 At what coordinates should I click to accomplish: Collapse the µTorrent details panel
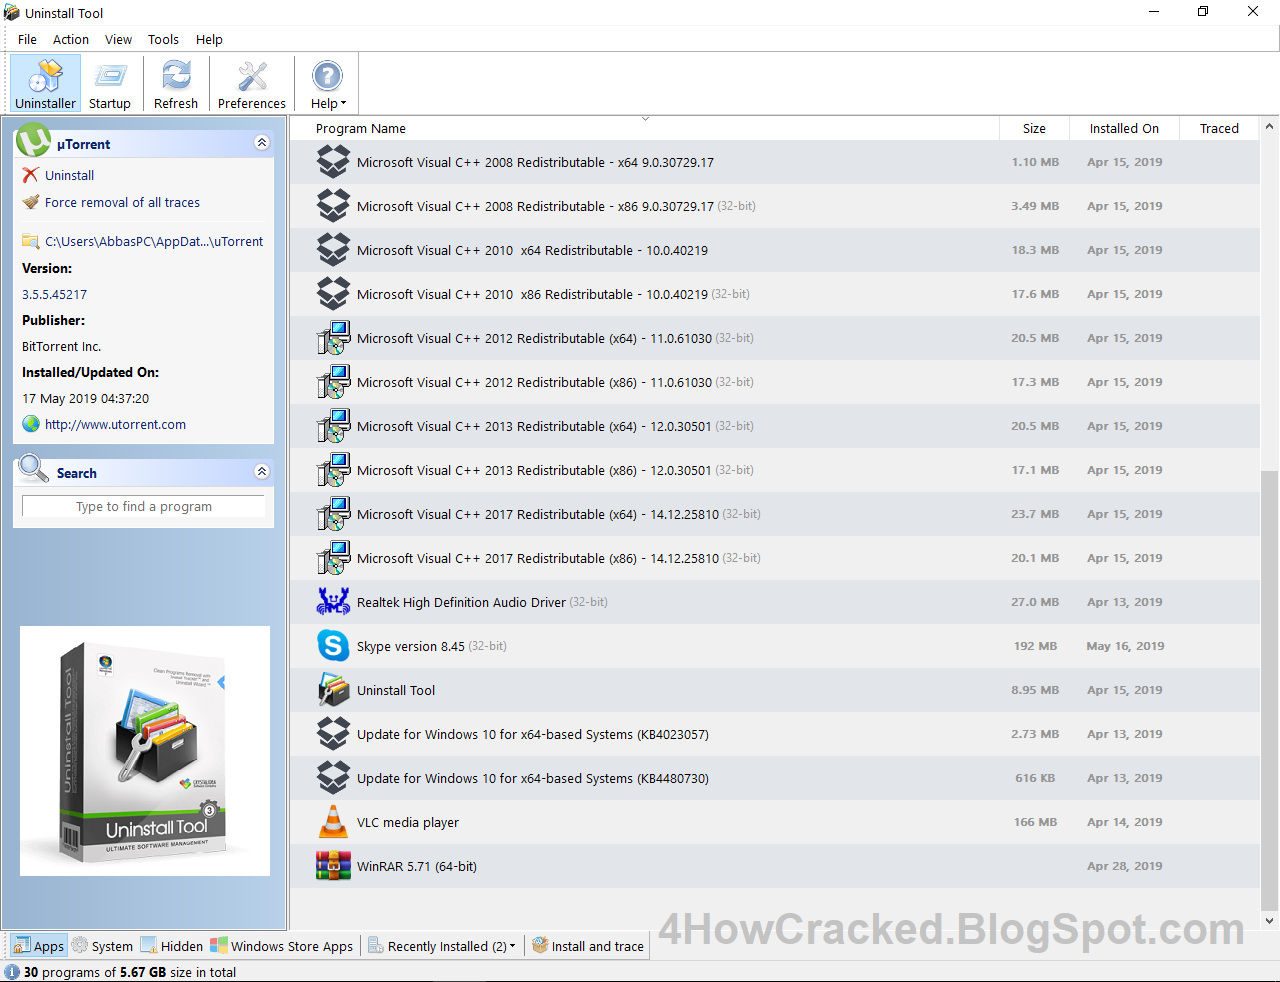262,143
